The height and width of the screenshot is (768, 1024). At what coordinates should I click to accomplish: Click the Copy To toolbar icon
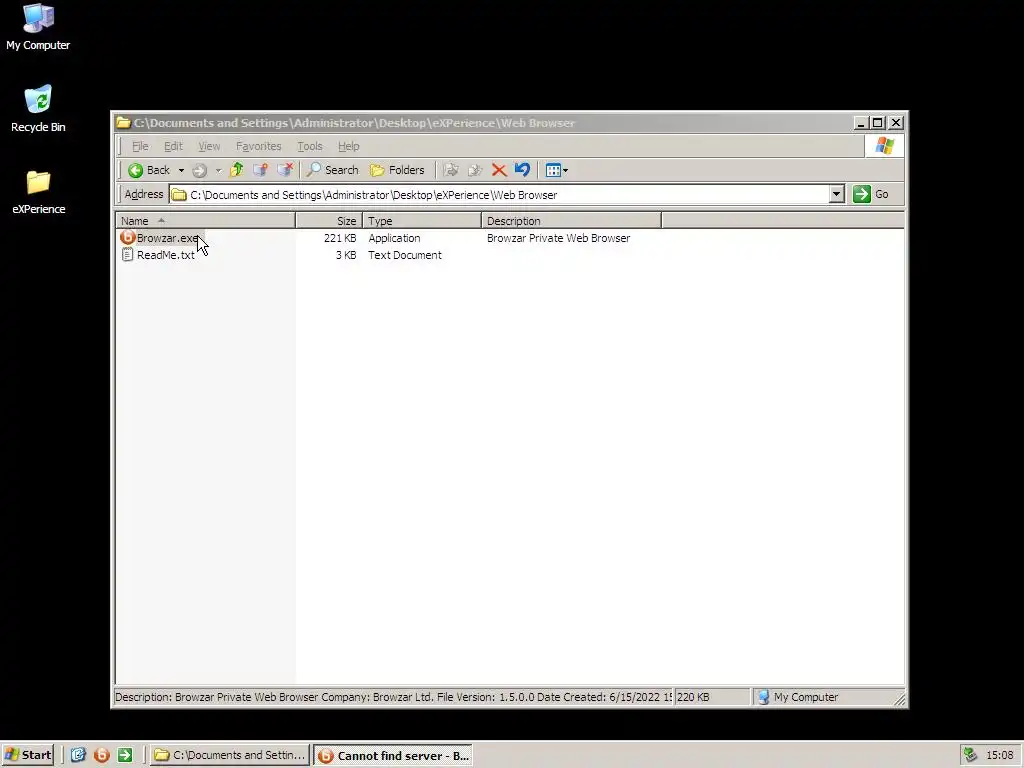pyautogui.click(x=475, y=170)
